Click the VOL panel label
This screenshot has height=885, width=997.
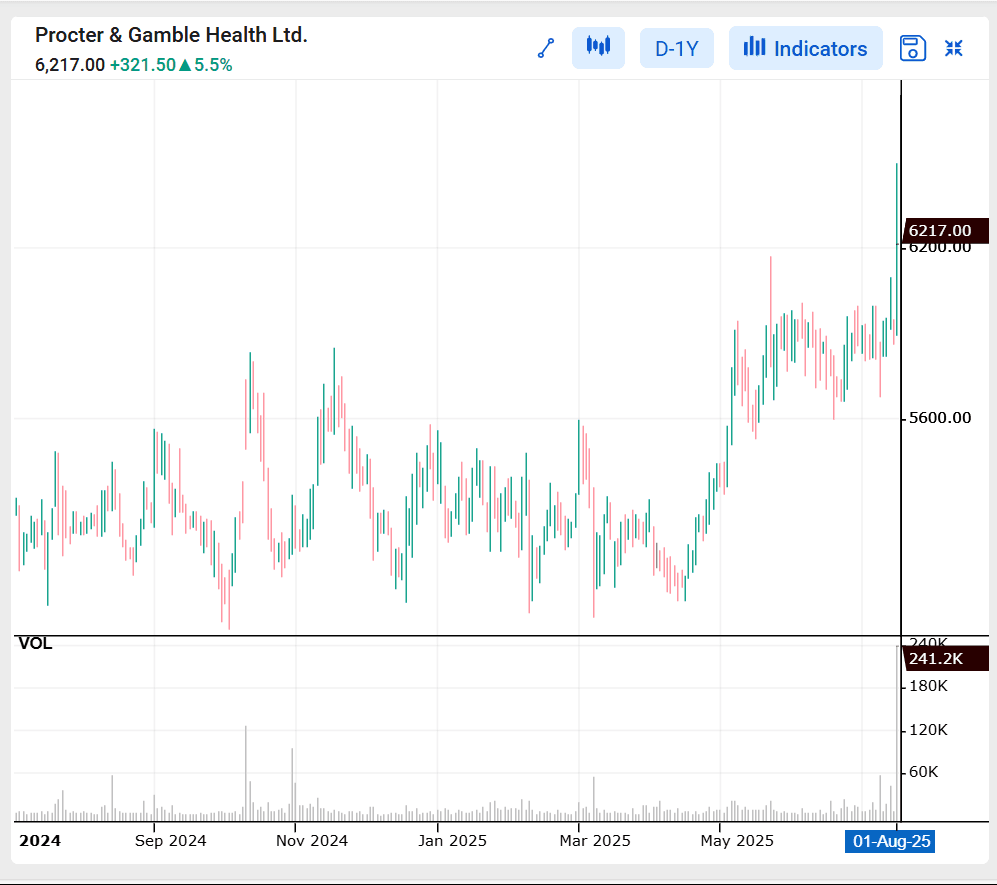tap(35, 643)
